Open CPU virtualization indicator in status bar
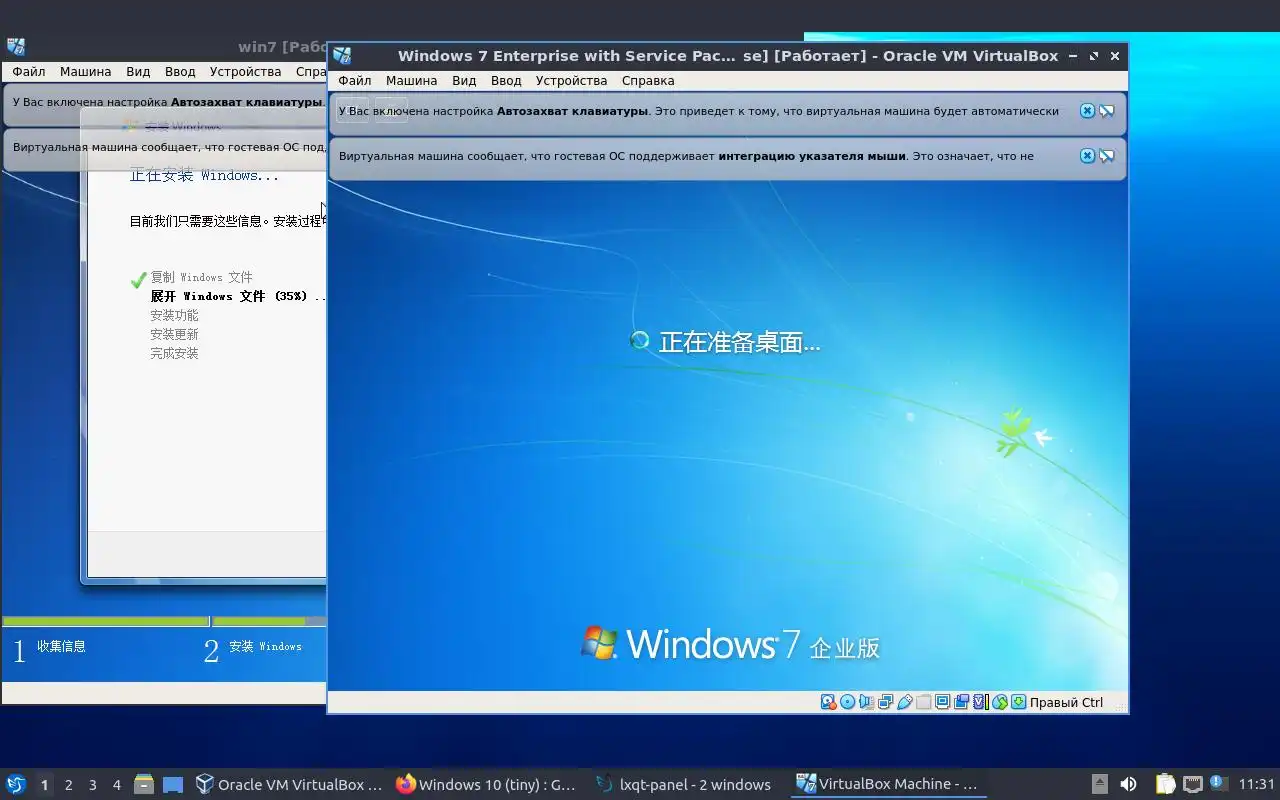The image size is (1280, 800). pos(980,702)
